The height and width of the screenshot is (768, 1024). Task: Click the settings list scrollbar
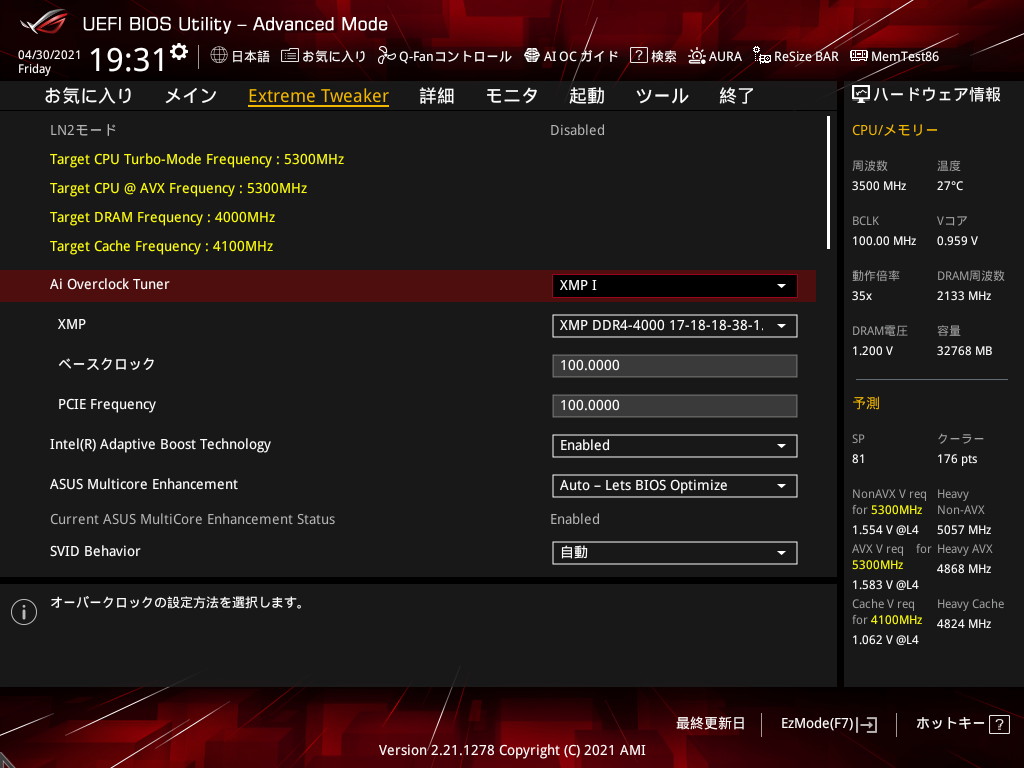click(829, 183)
